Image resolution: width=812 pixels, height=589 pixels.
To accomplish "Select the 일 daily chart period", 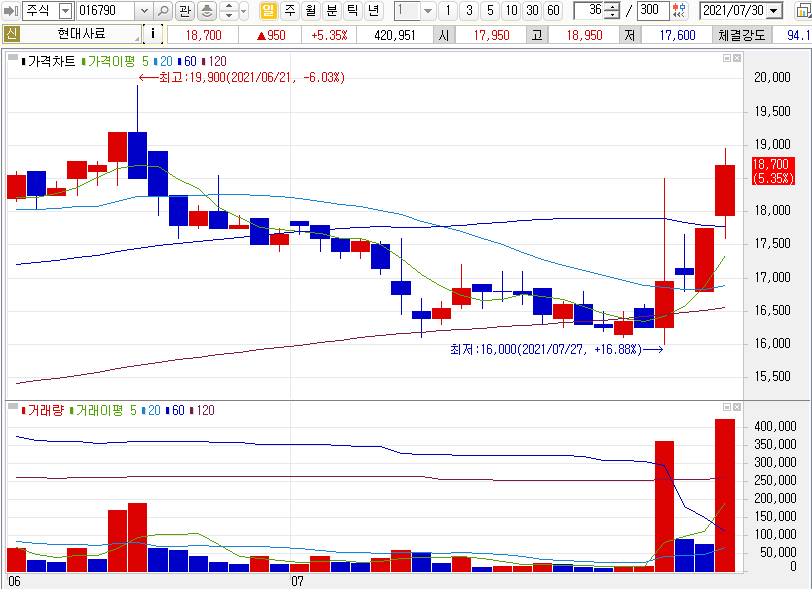I will [x=268, y=10].
